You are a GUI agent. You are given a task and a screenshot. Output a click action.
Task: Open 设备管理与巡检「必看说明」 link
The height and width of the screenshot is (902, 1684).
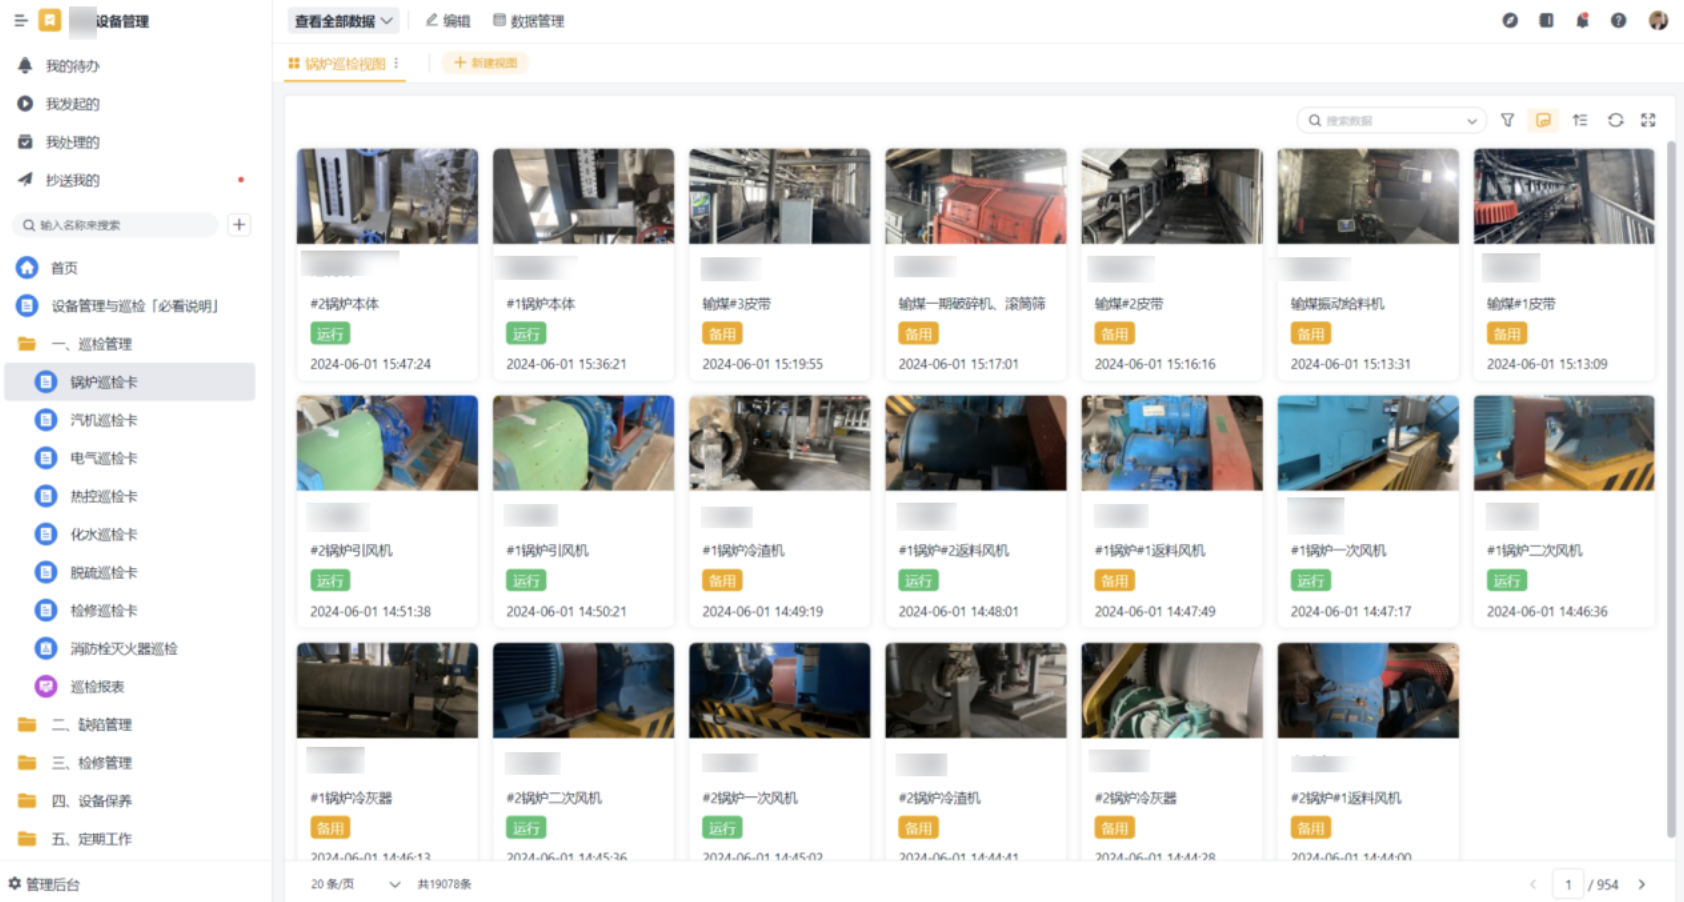coord(134,306)
